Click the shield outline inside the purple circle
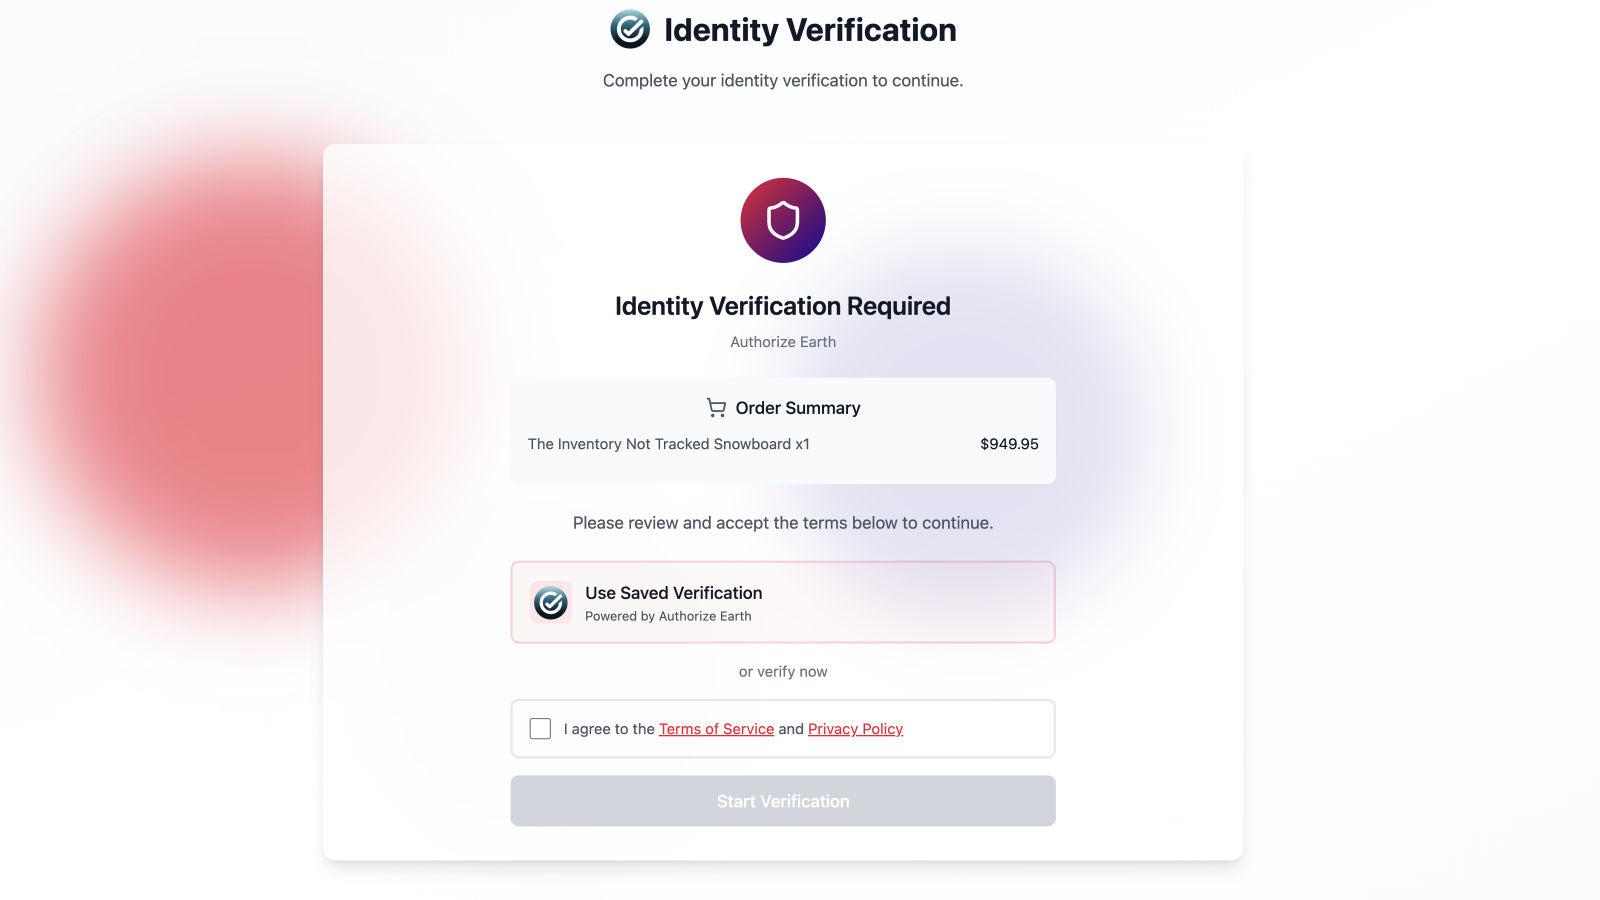Image resolution: width=1600 pixels, height=900 pixels. [783, 220]
